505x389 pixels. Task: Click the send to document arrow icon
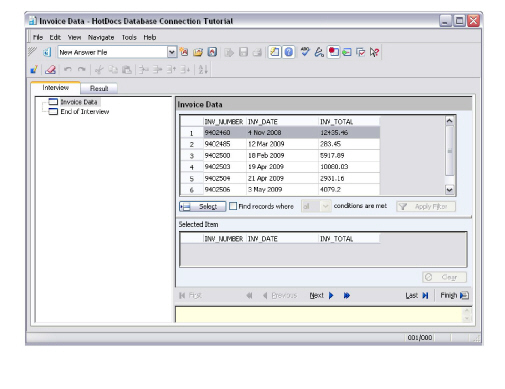[229, 52]
